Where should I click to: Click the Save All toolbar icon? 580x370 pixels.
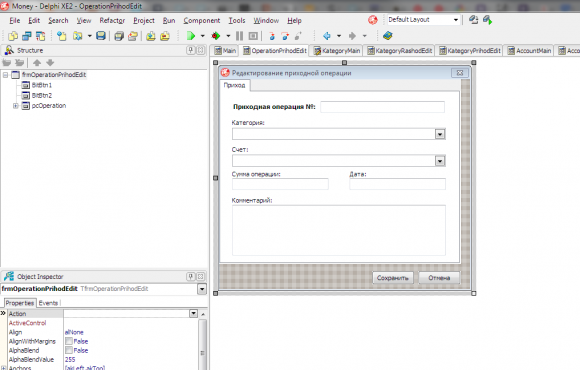tap(119, 36)
